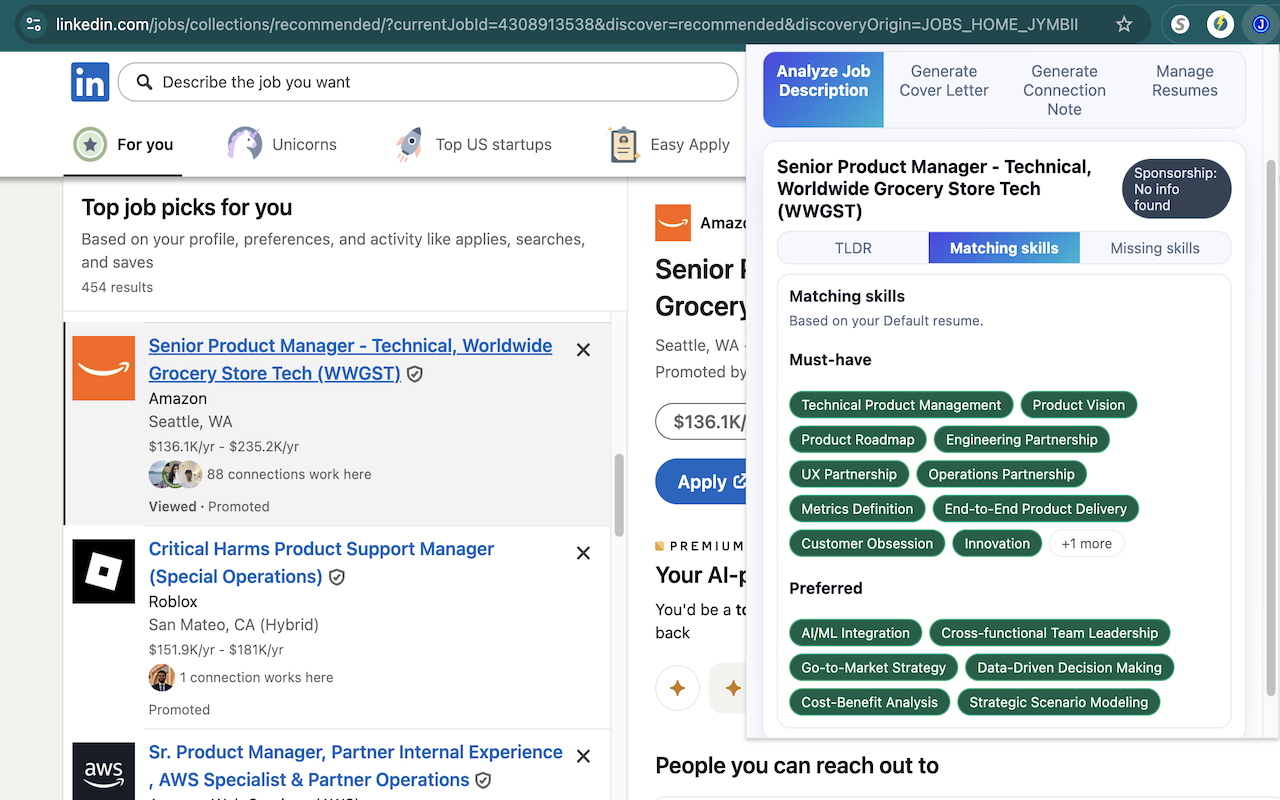This screenshot has height=800, width=1280.
Task: Dismiss the AWS Sr. Product Manager job
Action: coord(584,756)
